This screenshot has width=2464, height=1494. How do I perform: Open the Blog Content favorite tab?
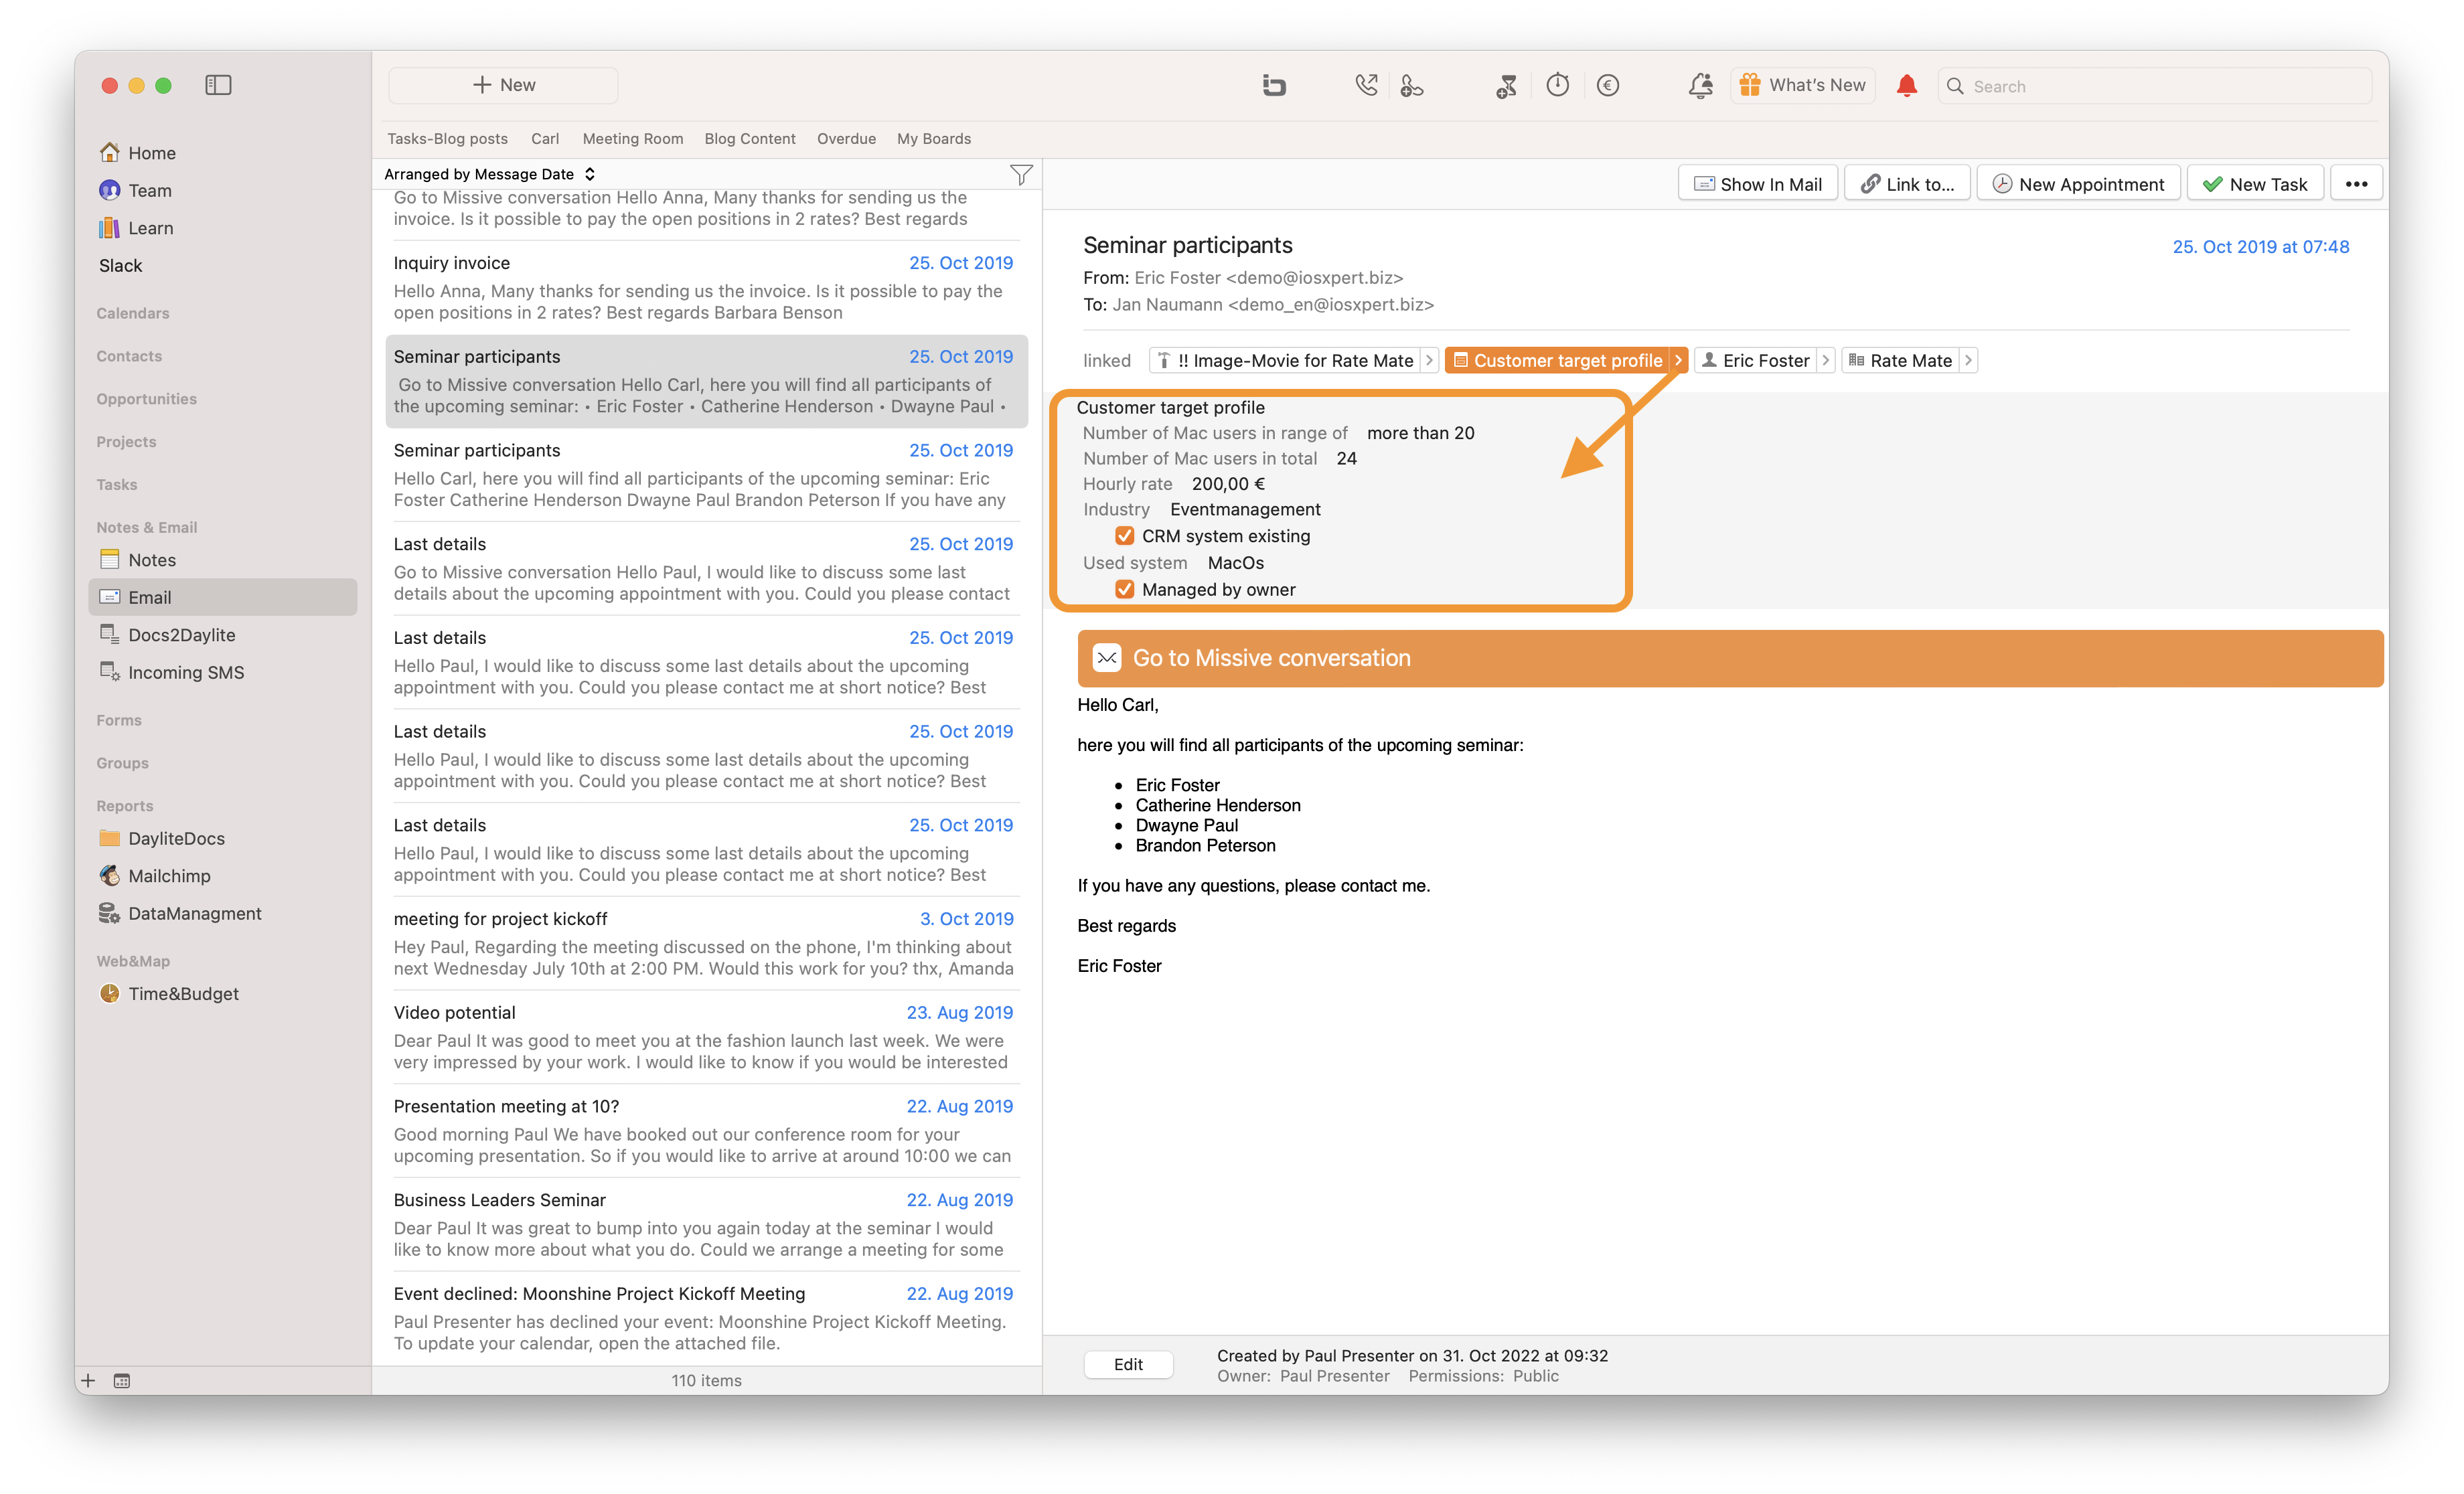click(x=750, y=139)
